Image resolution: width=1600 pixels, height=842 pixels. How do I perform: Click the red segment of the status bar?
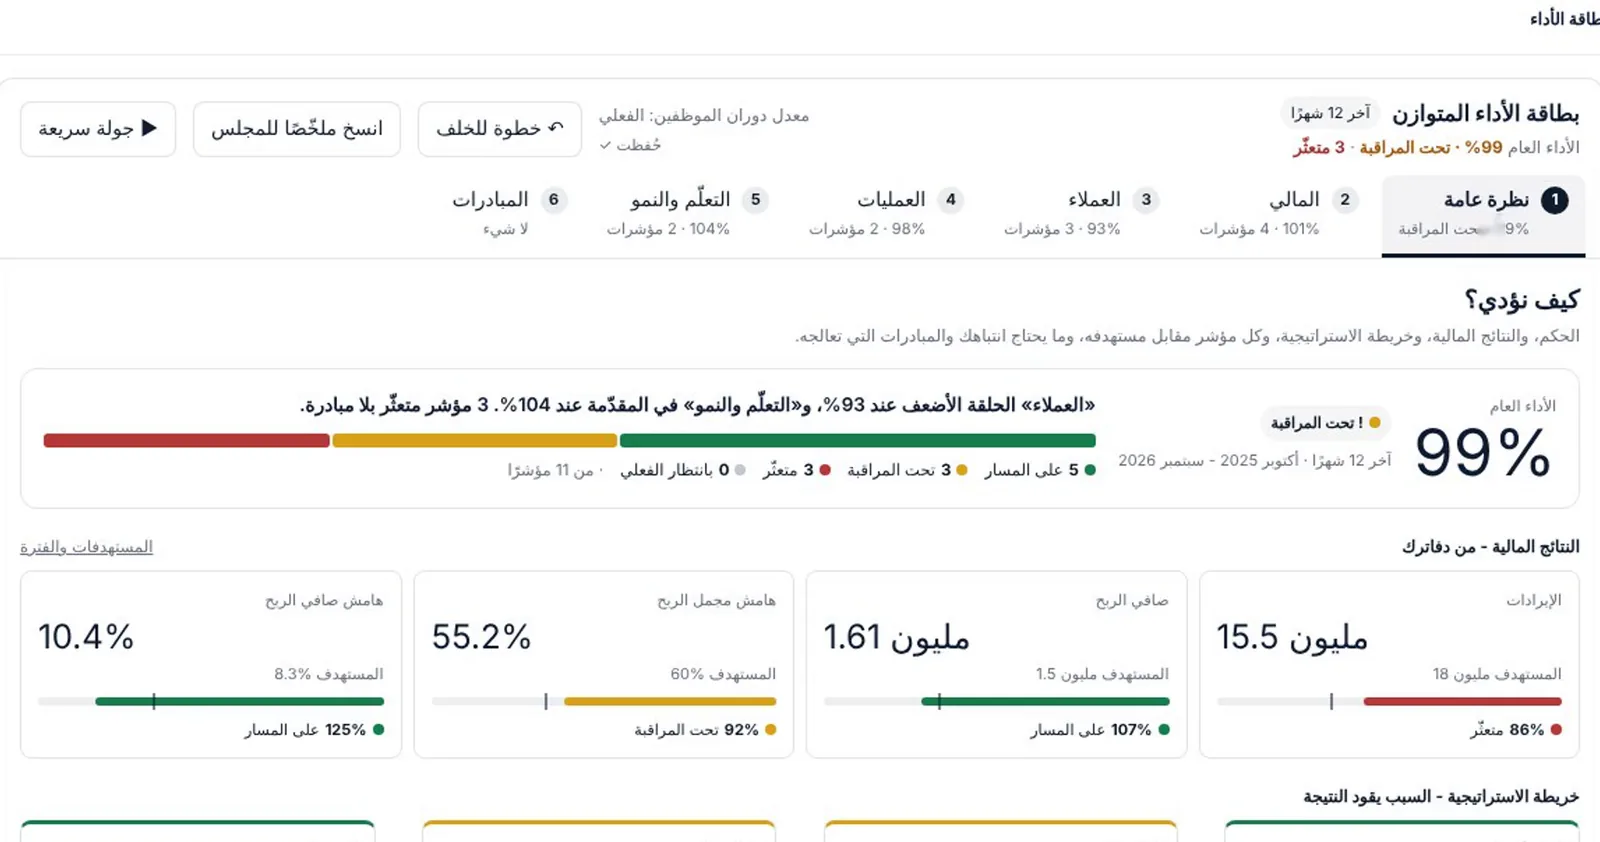pyautogui.click(x=187, y=440)
